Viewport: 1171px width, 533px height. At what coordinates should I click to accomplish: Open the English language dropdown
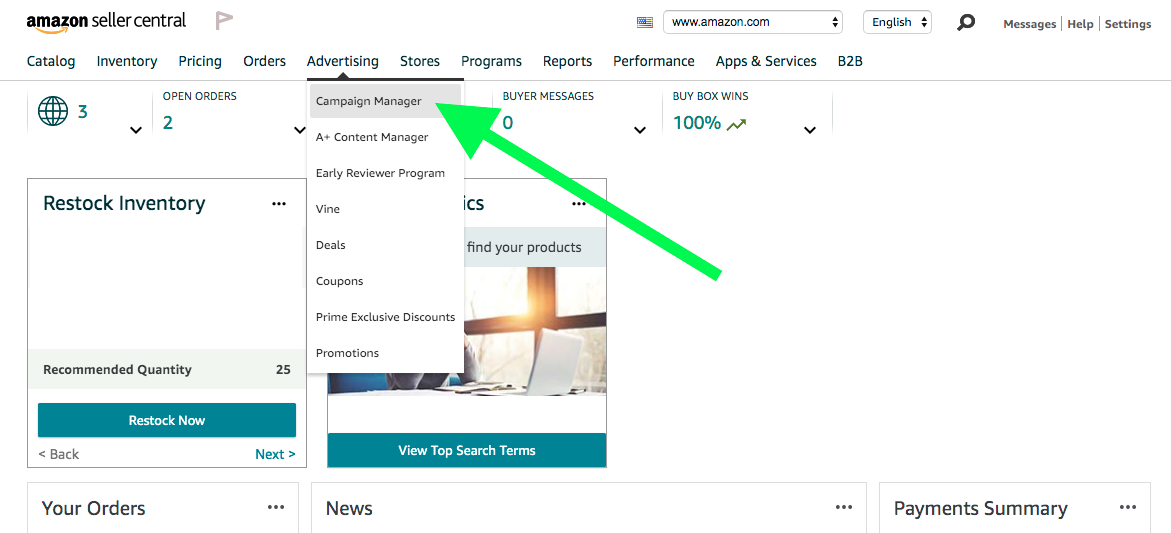tap(897, 22)
